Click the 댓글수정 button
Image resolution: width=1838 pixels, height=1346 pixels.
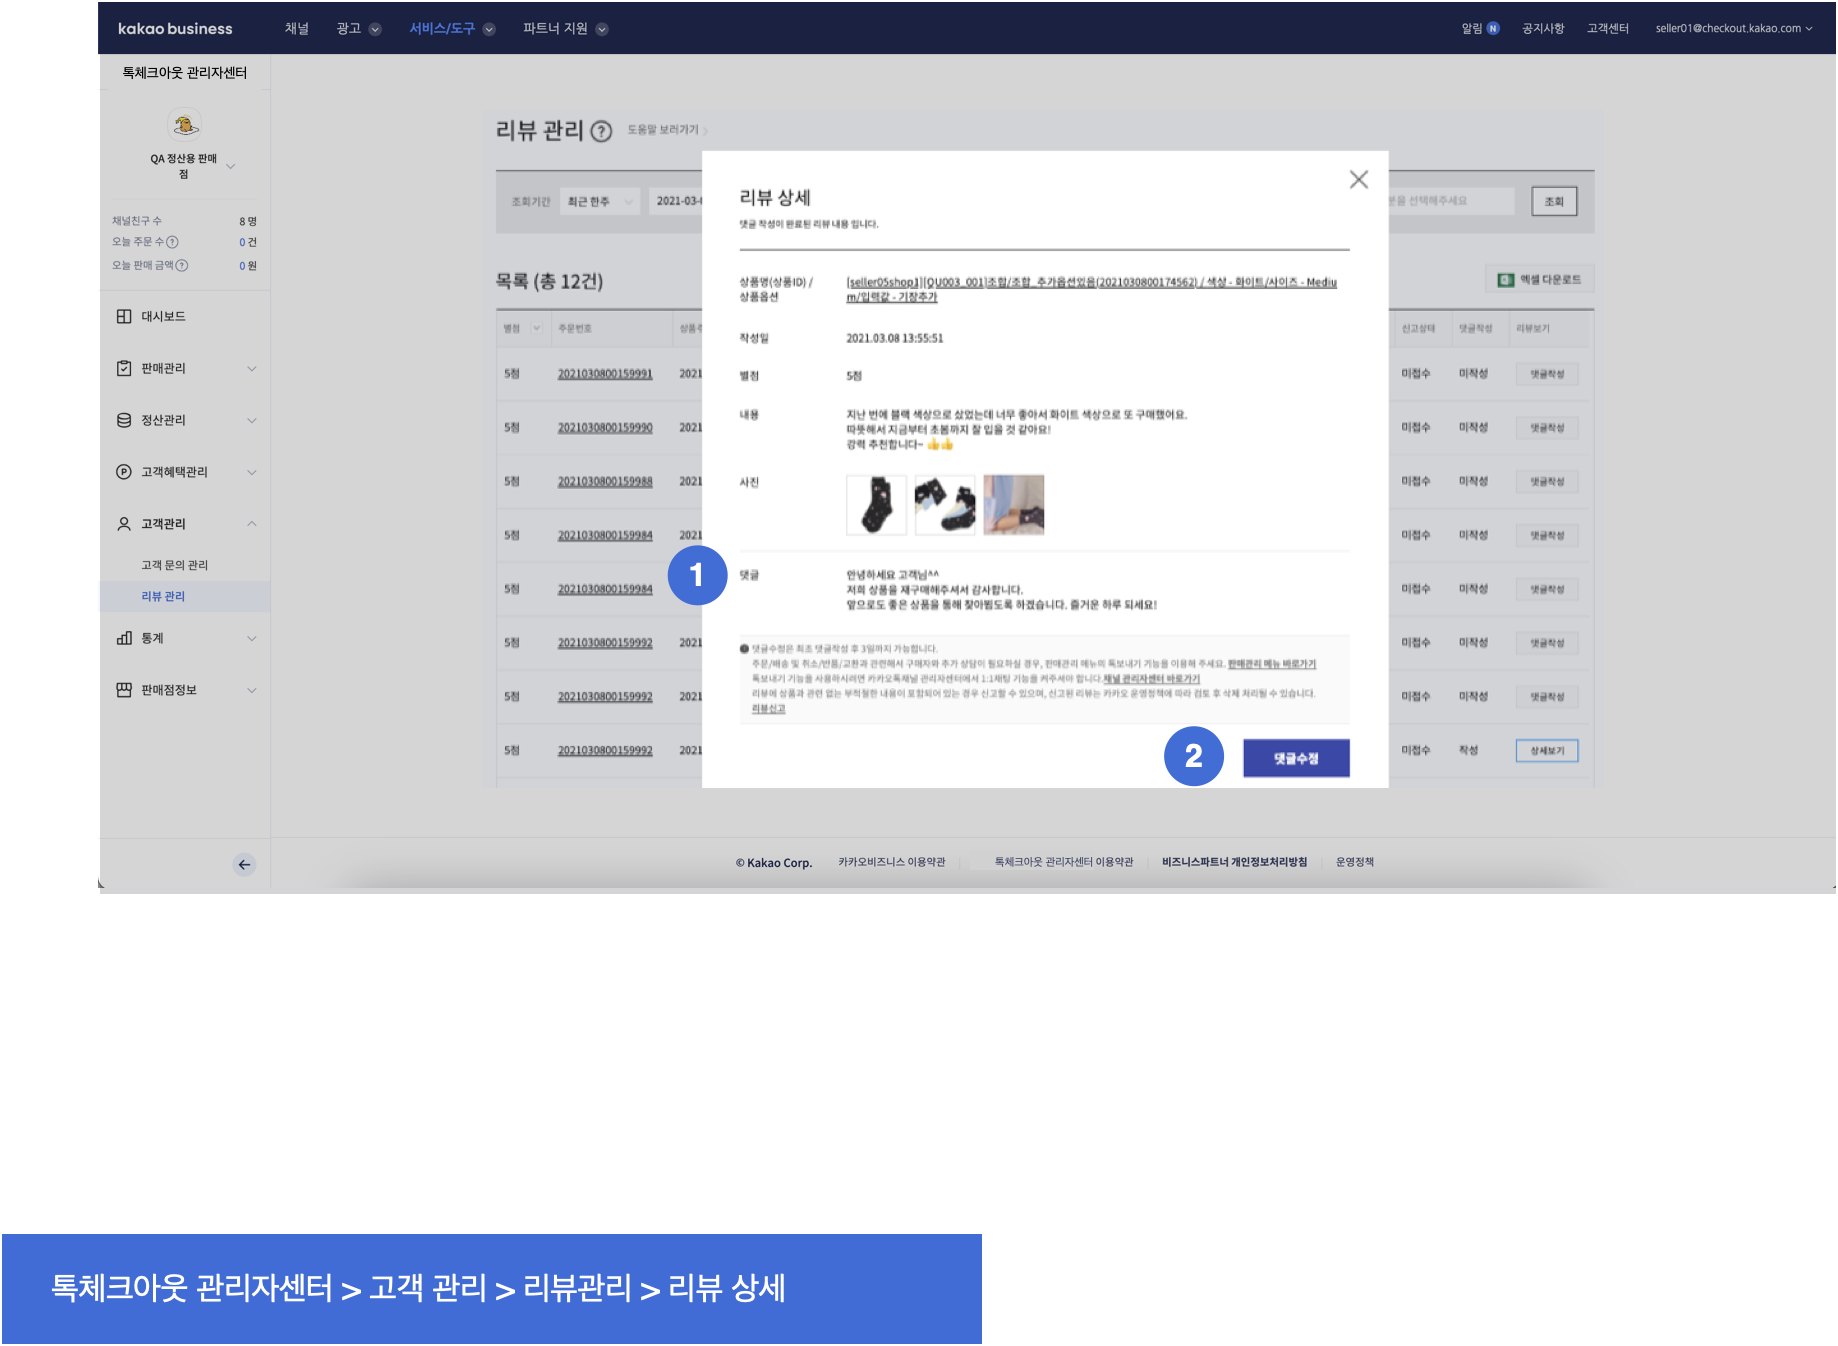point(1296,758)
